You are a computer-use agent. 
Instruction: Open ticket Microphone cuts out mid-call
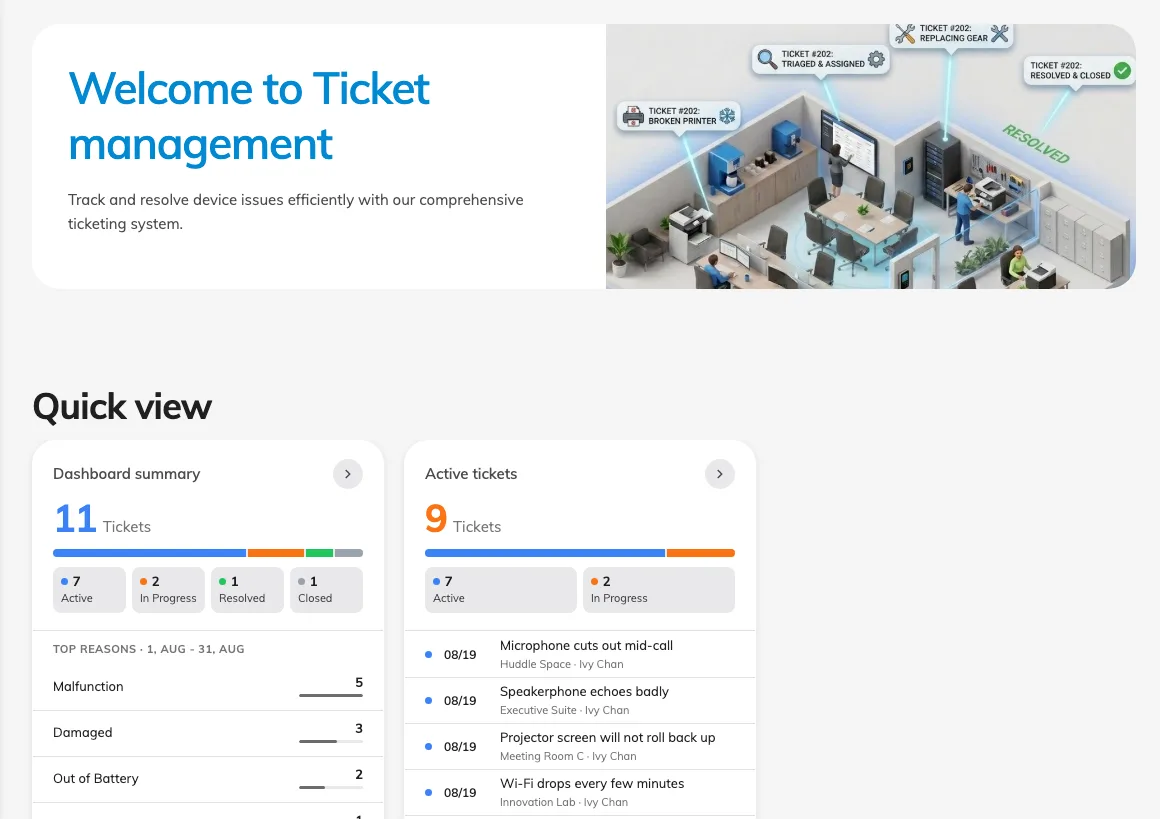point(580,655)
